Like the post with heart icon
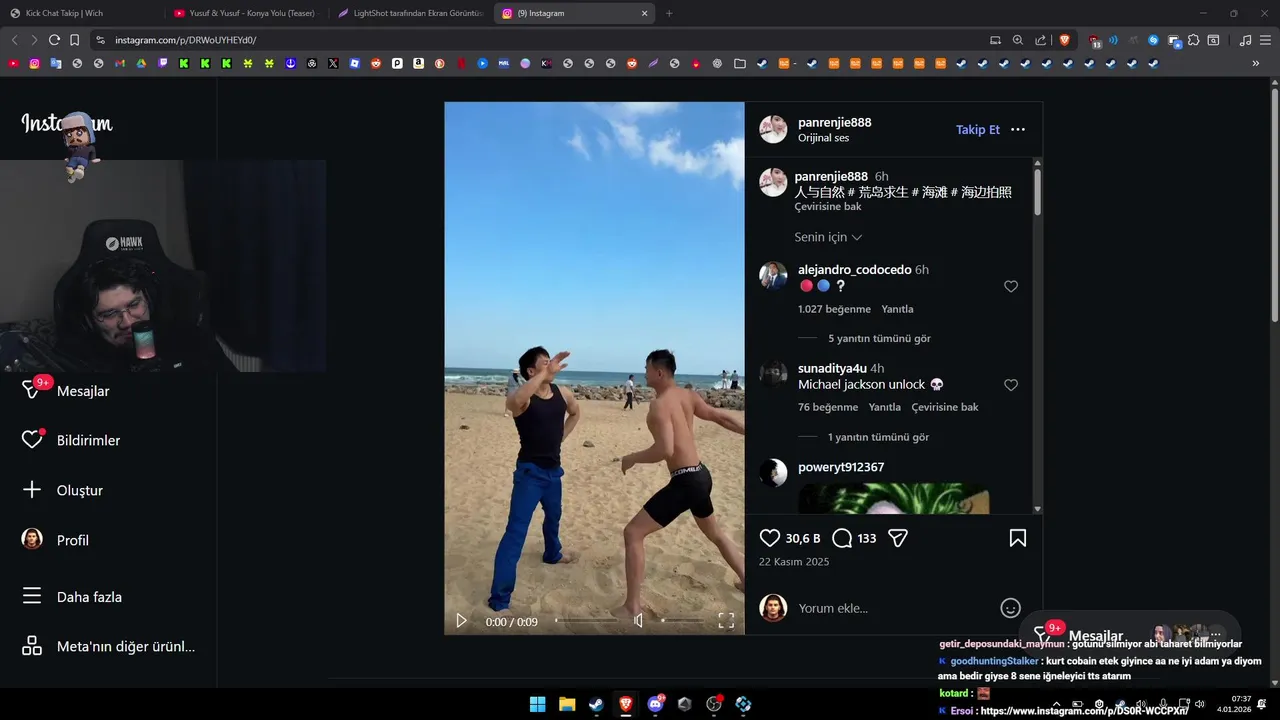Viewport: 1280px width, 720px height. pyautogui.click(x=769, y=538)
